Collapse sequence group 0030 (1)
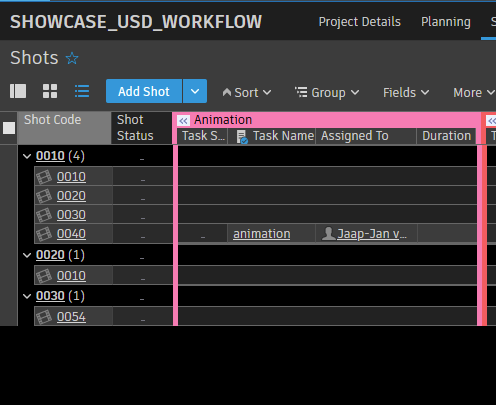 pos(27,296)
